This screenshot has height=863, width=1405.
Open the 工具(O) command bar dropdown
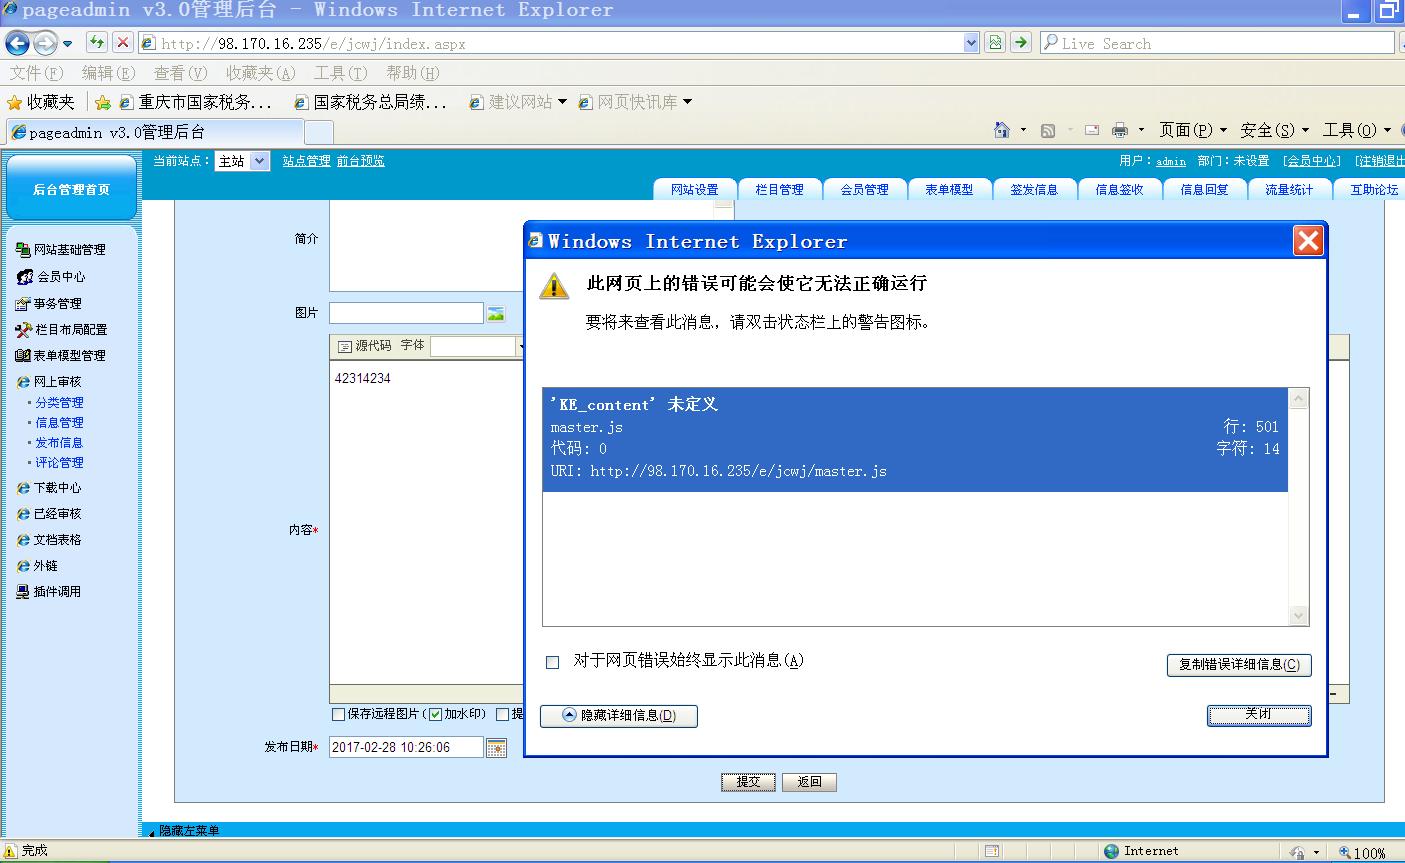pyautogui.click(x=1356, y=130)
